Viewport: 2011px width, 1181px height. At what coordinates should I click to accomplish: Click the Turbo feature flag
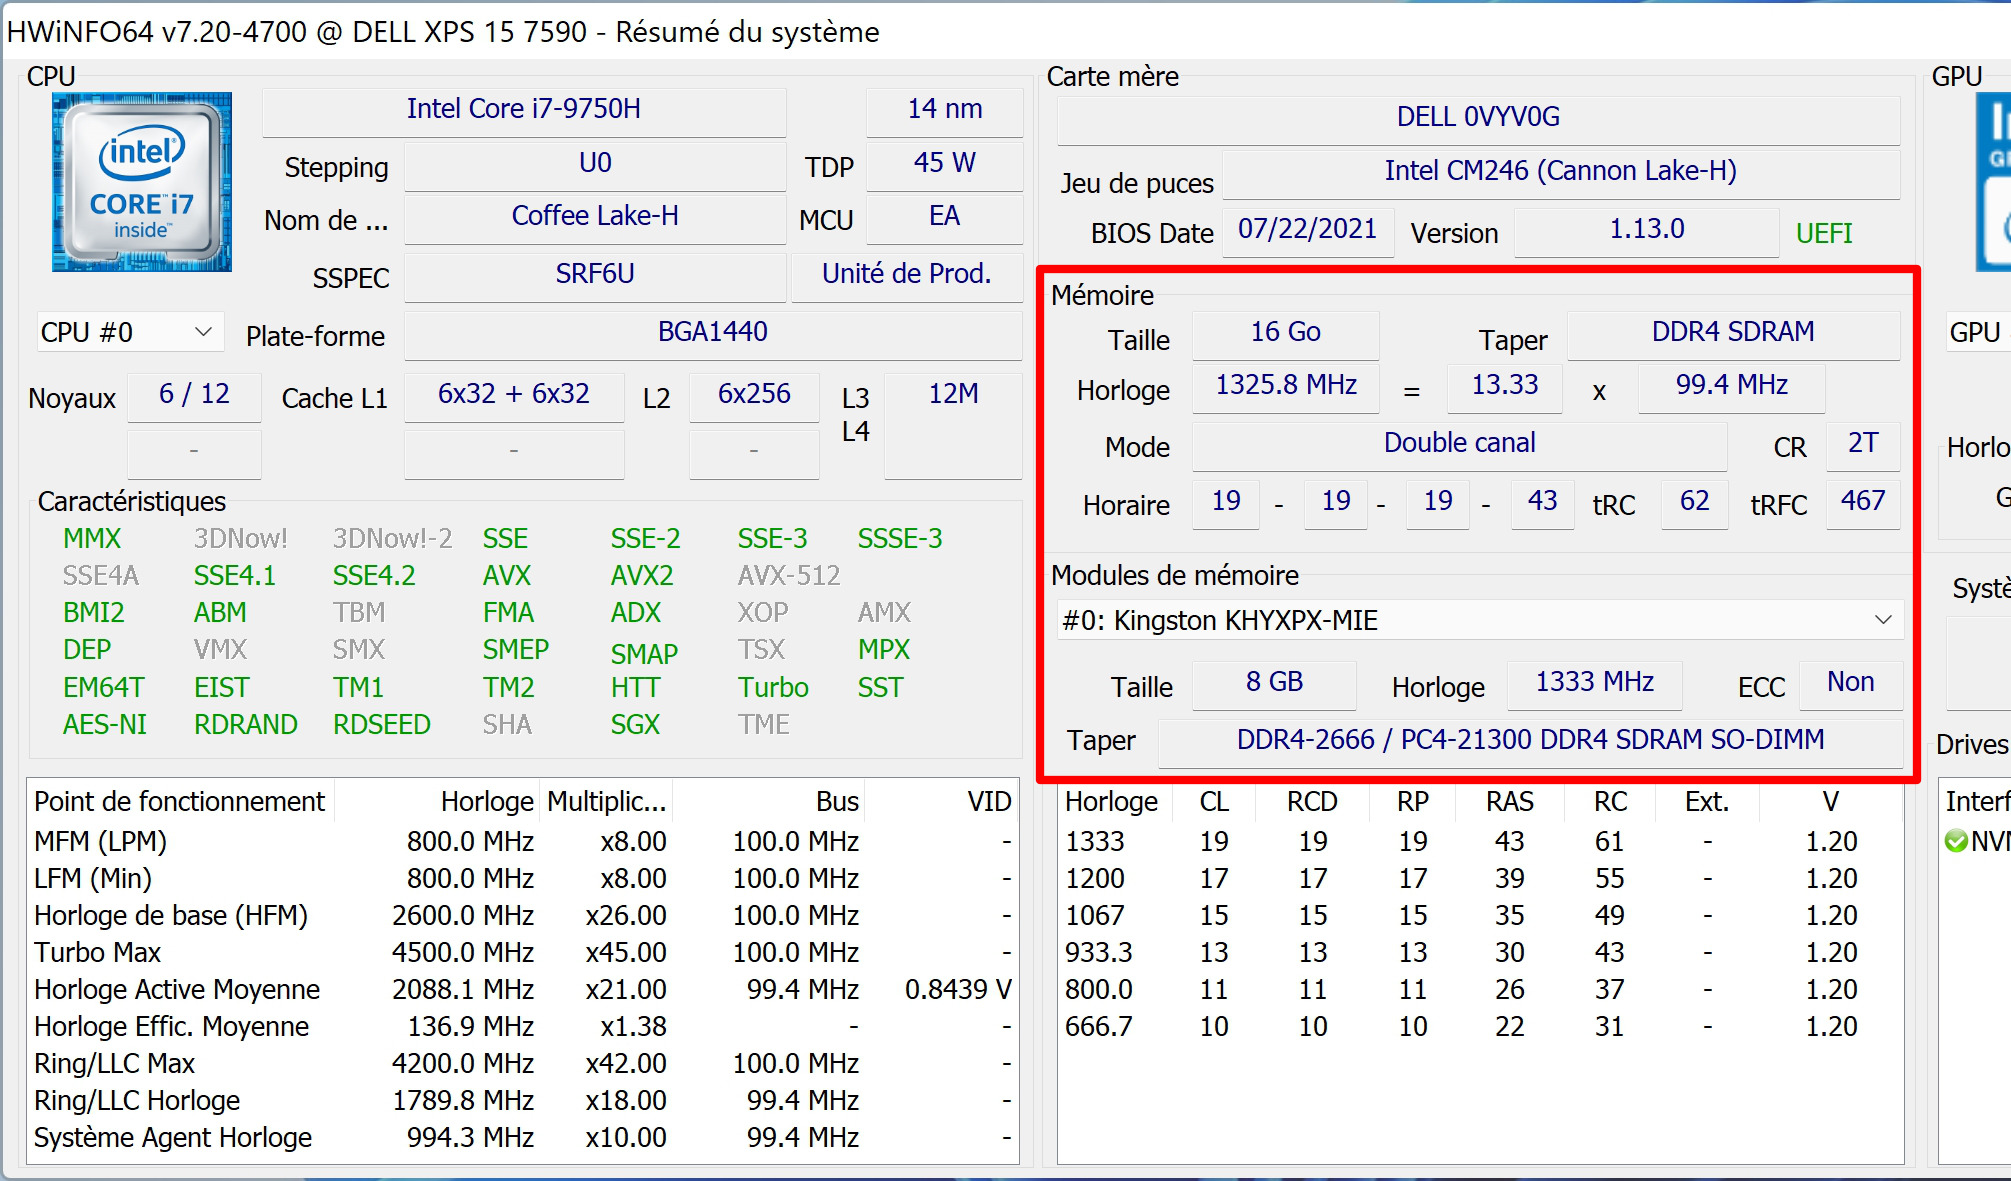click(x=773, y=688)
